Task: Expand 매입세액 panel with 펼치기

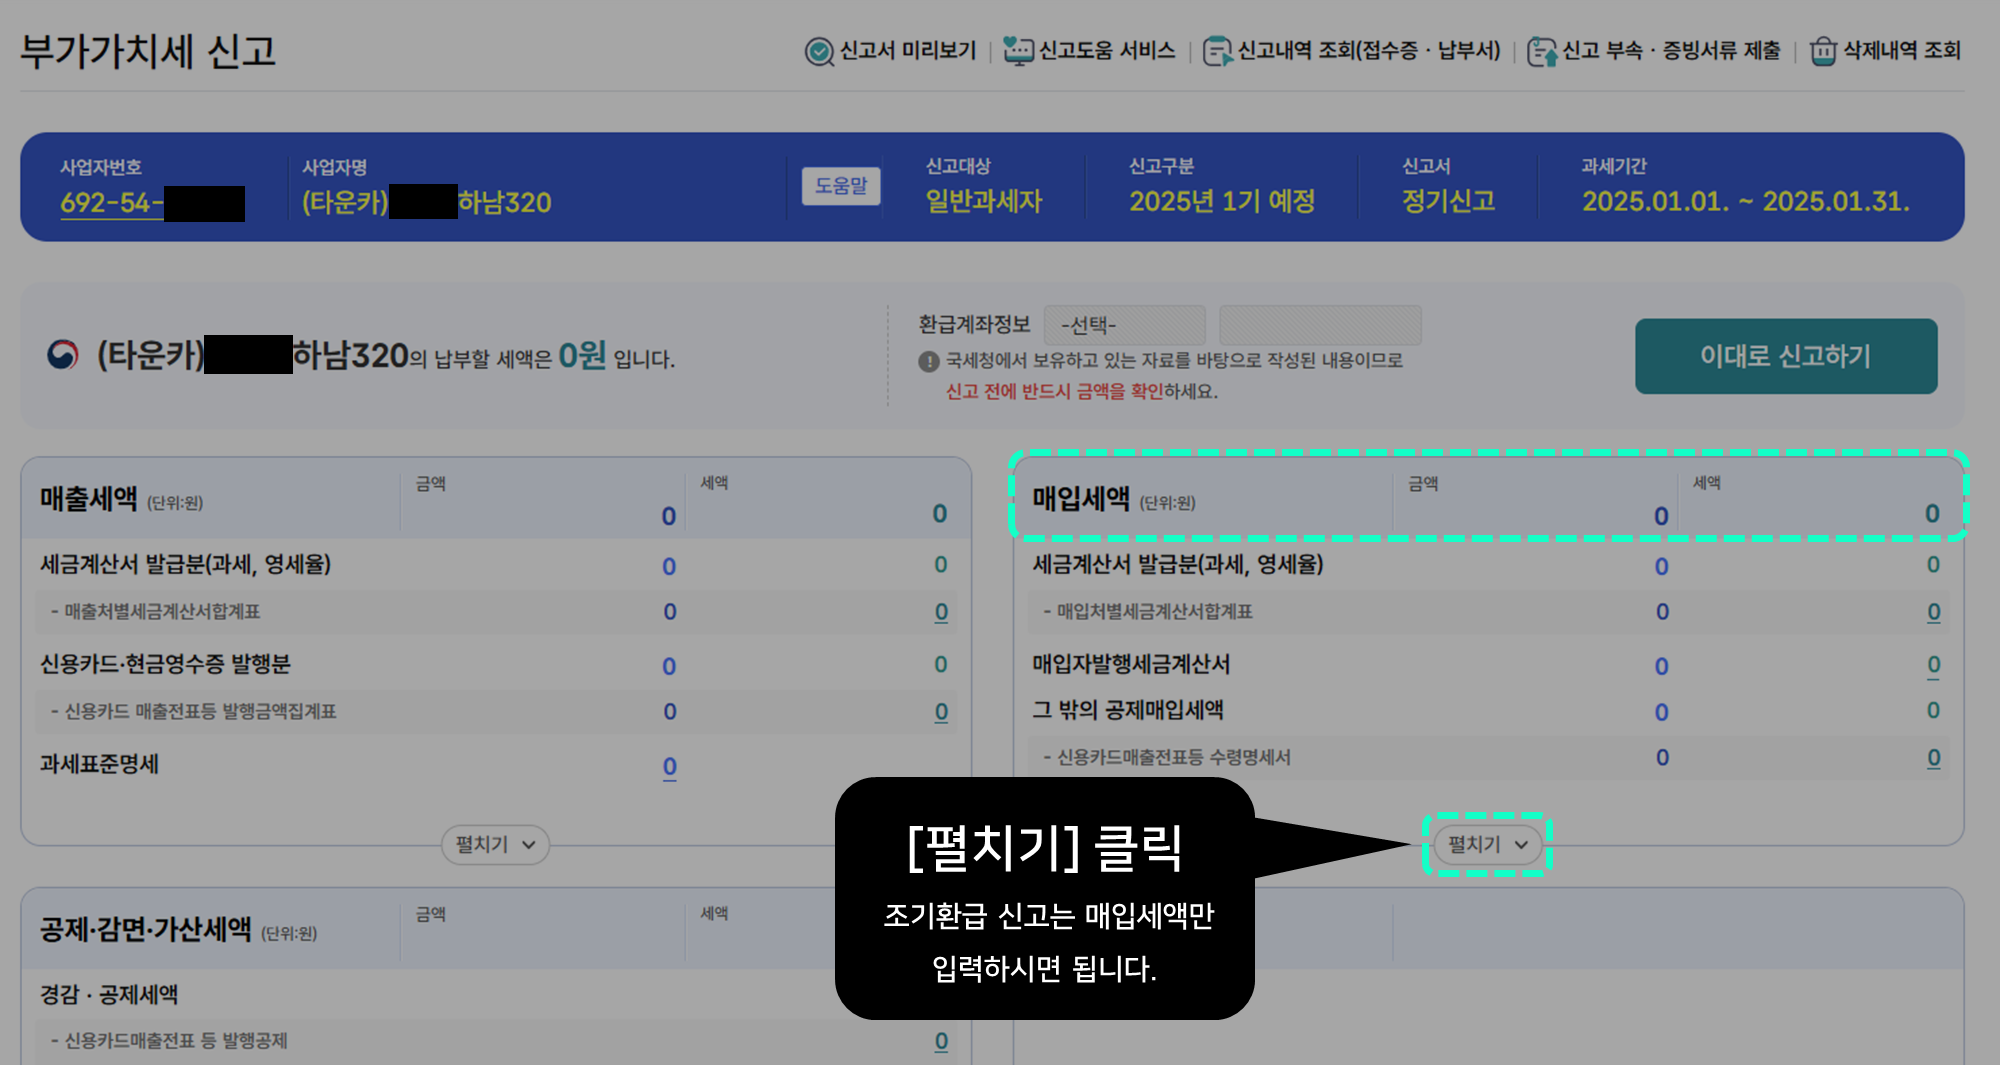Action: 1487,845
